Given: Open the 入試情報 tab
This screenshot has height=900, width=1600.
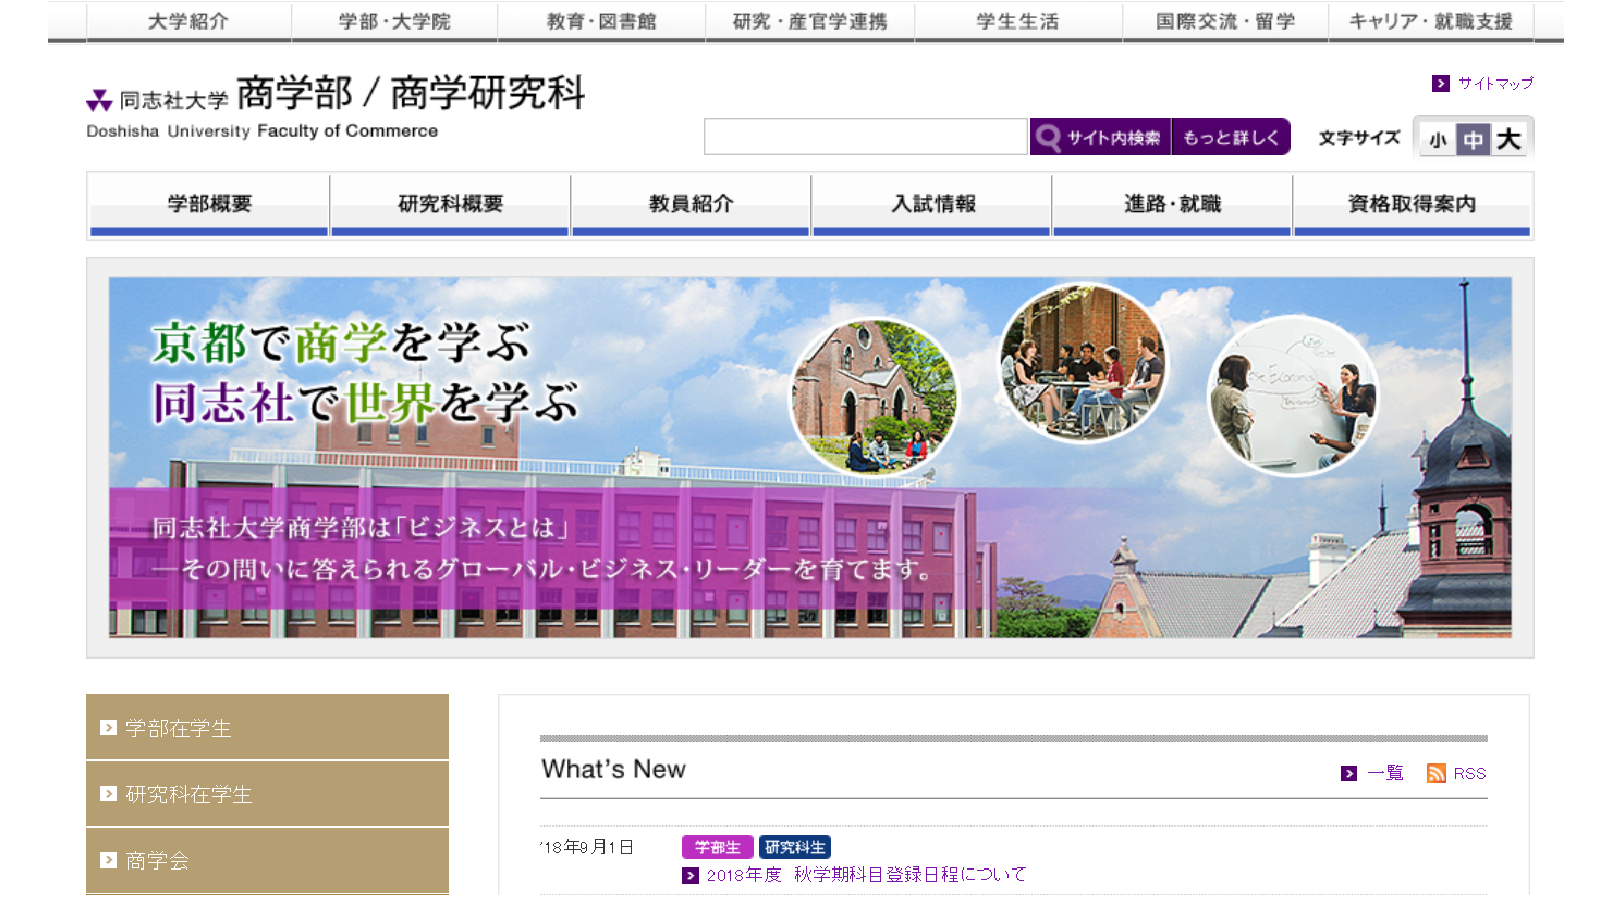Looking at the screenshot, I should [x=932, y=205].
